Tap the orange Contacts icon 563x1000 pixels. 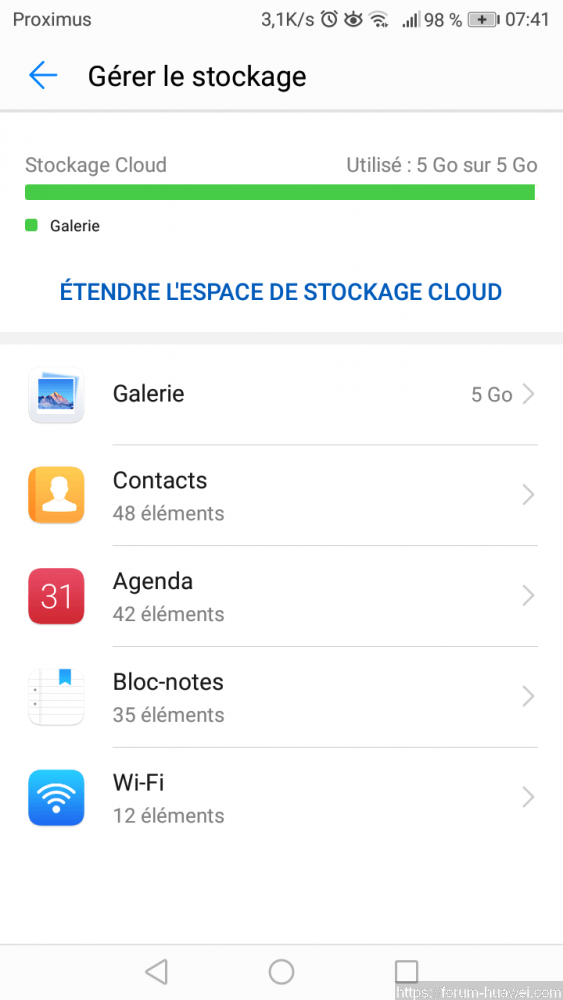click(56, 496)
